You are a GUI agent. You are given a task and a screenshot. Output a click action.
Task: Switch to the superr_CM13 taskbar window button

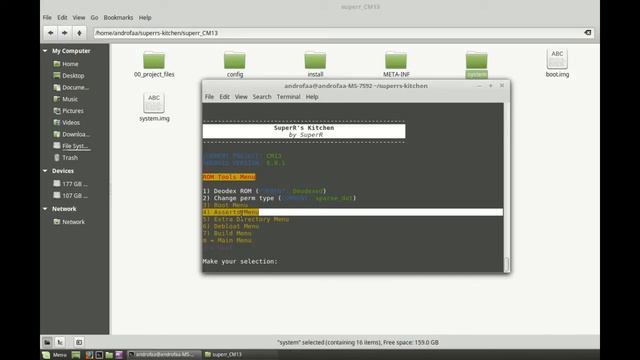coord(223,355)
